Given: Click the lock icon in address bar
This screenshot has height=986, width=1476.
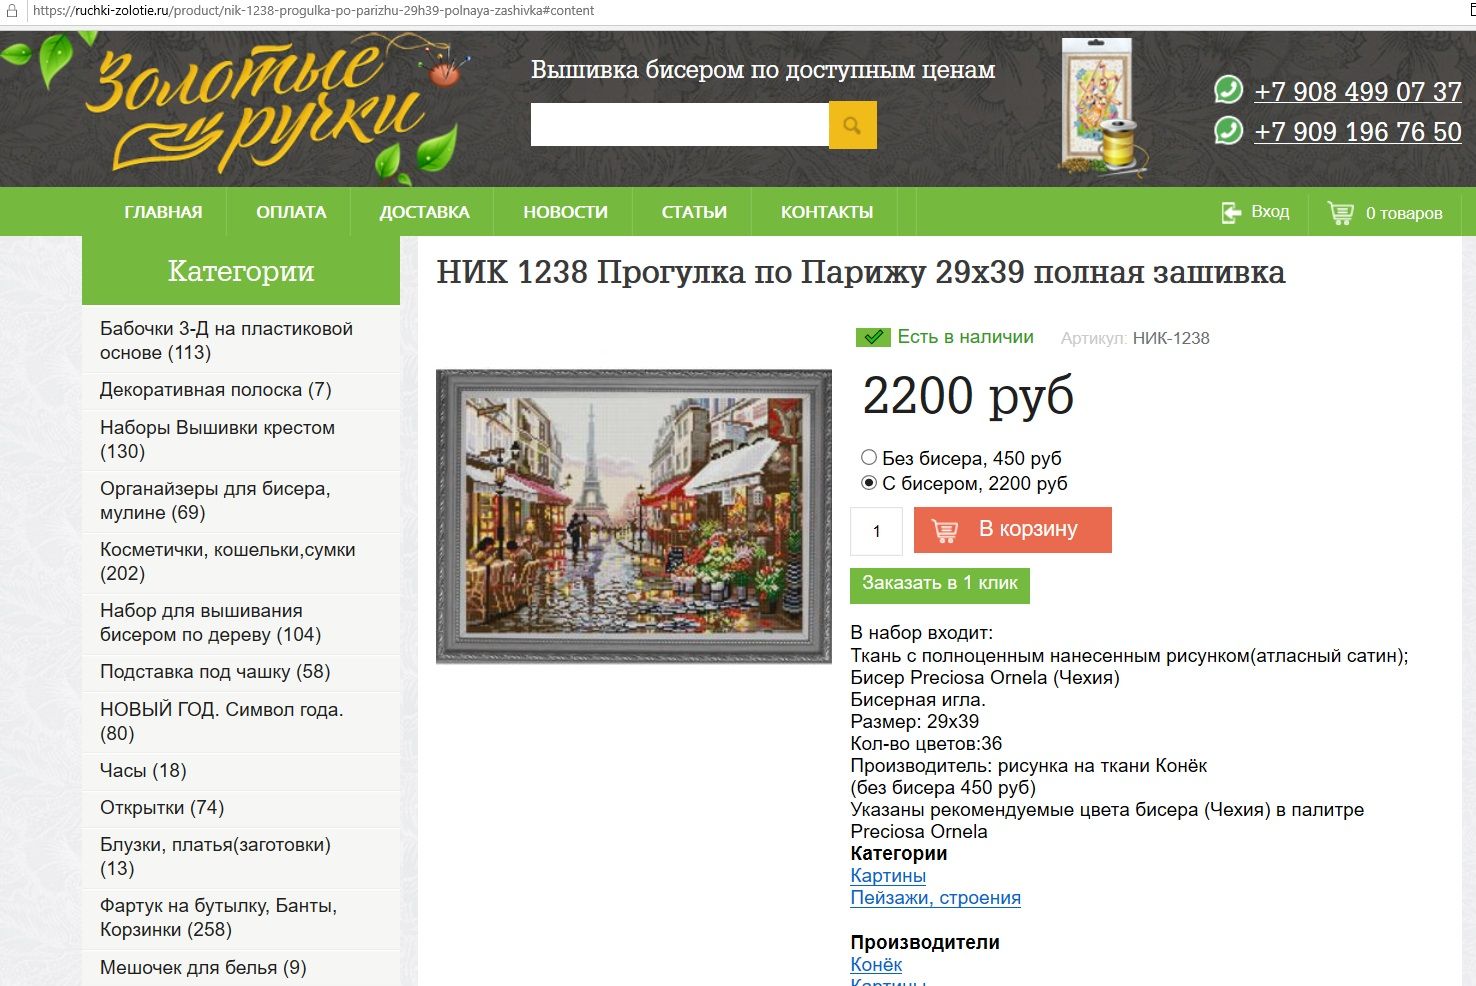Looking at the screenshot, I should [x=12, y=11].
